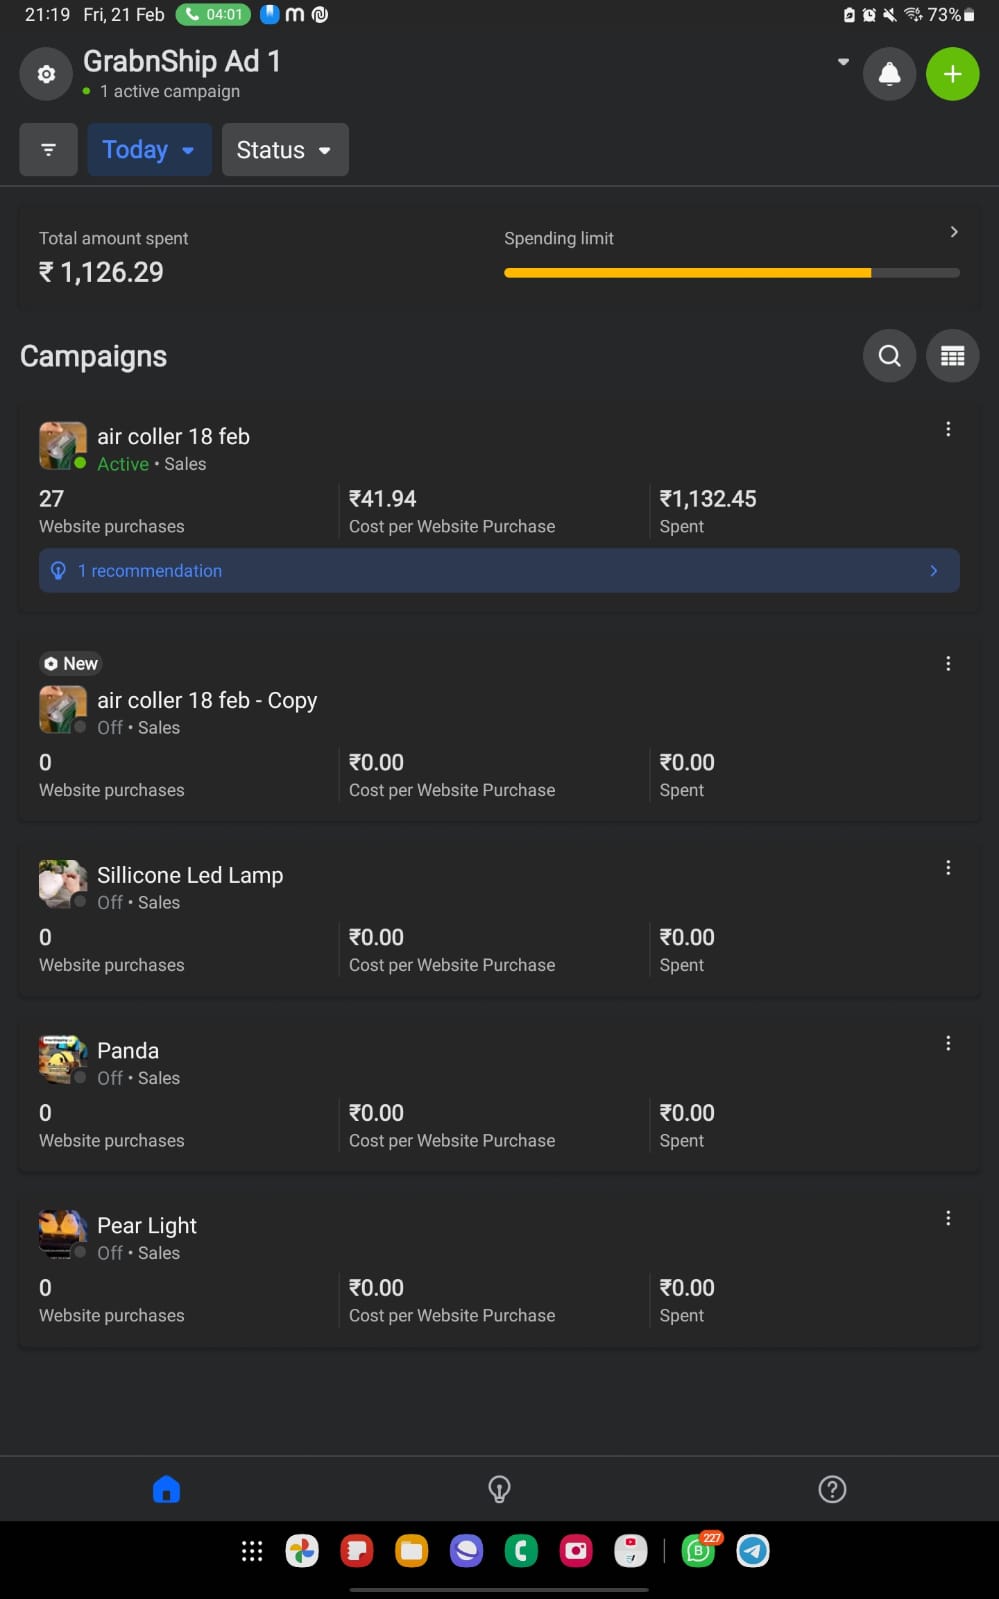Open account settings gear icon

click(x=46, y=74)
